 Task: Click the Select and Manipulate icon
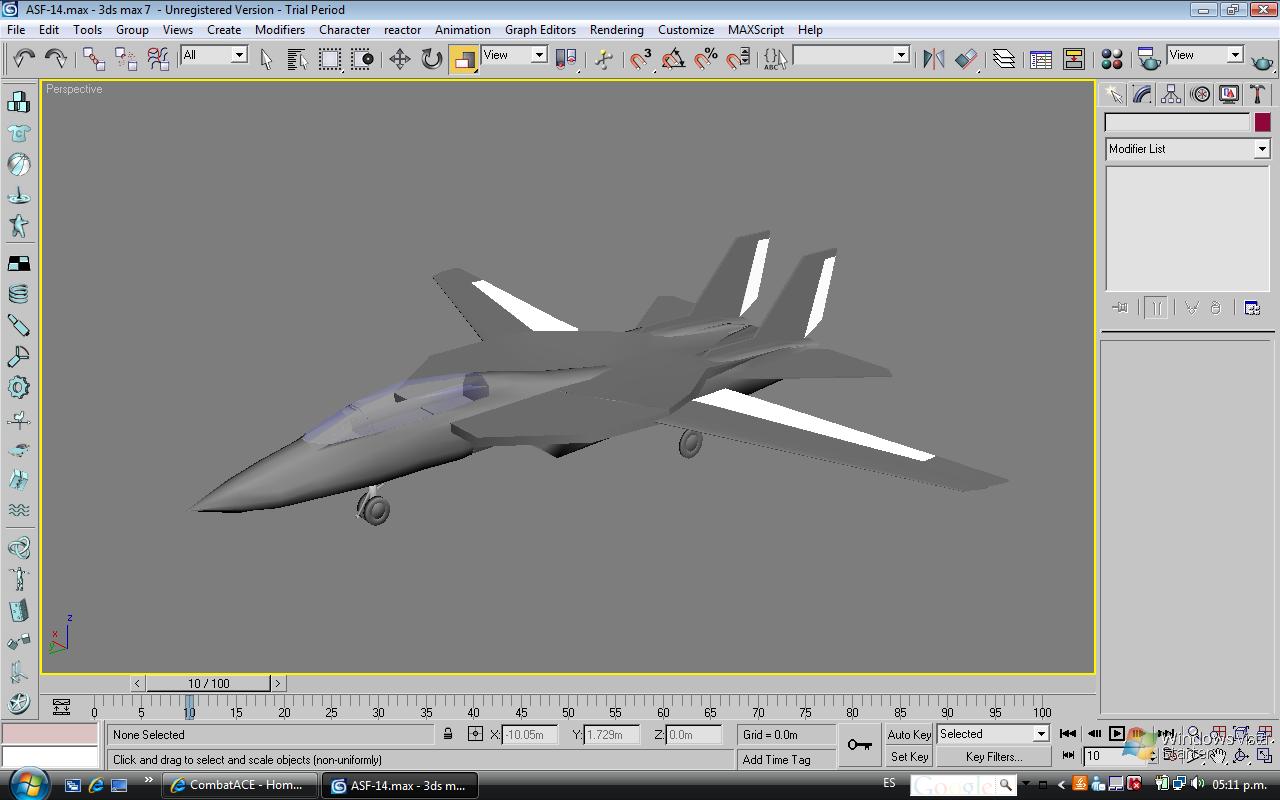point(604,59)
